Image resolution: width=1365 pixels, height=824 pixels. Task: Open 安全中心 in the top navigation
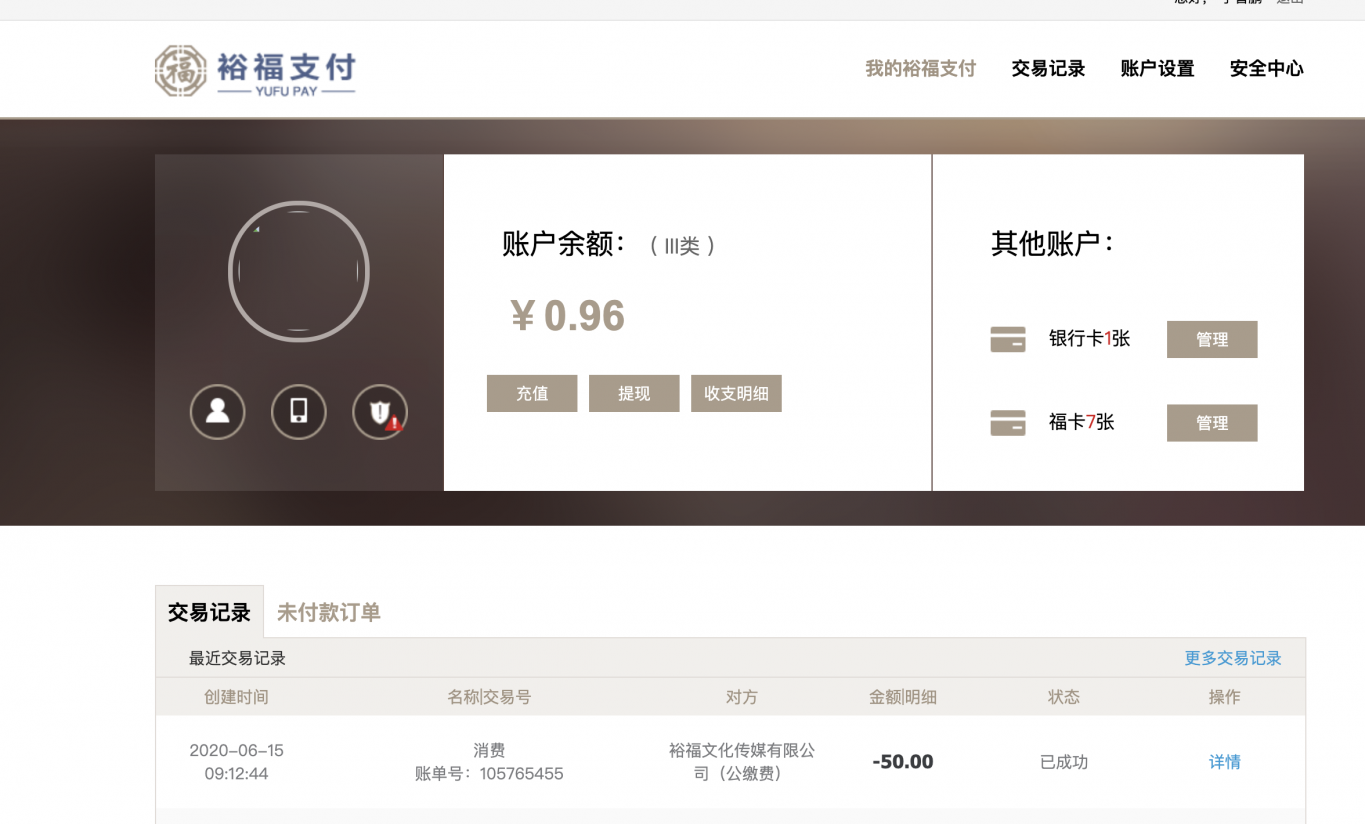tap(1267, 69)
